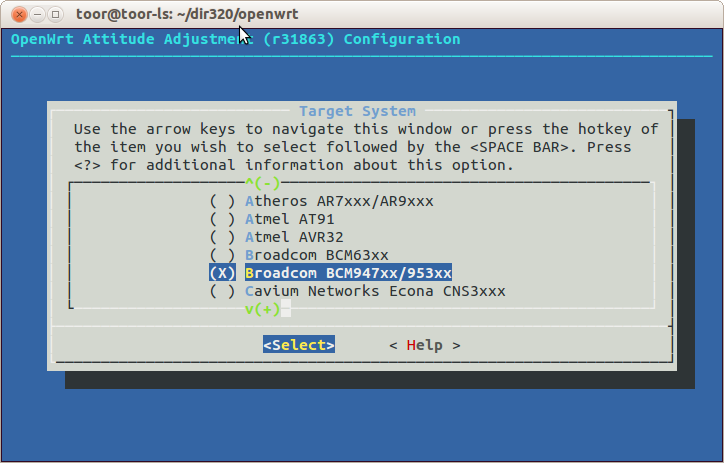Click the Broadcom BCM63xx label text

click(317, 255)
